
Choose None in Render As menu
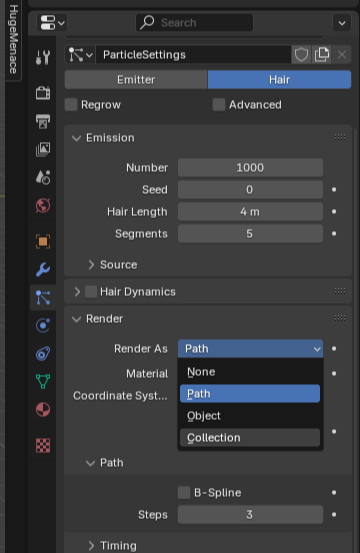pos(250,372)
